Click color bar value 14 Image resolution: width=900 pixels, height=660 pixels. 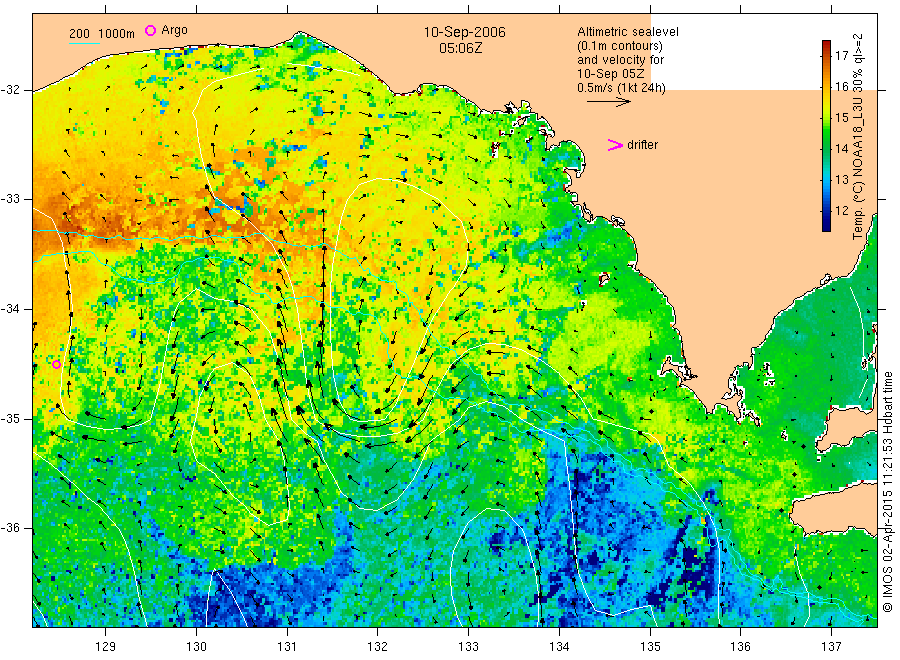click(841, 149)
